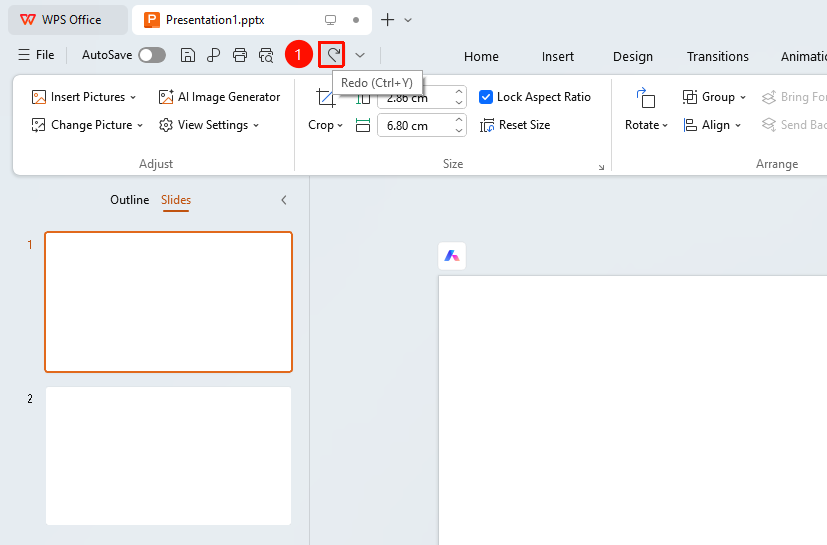Click the width field showing 6.80 cm
Image resolution: width=827 pixels, height=545 pixels.
415,126
